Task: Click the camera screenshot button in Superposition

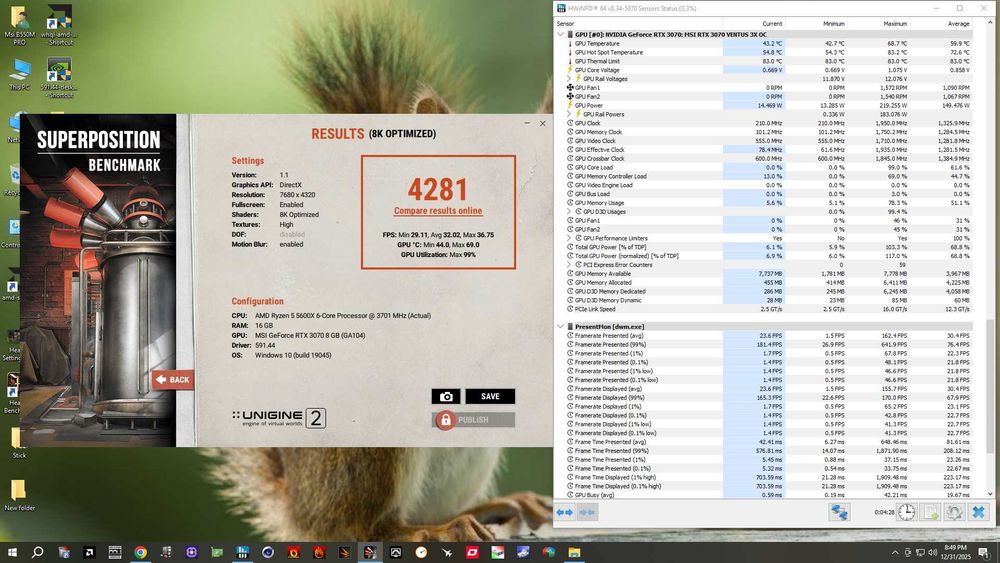Action: point(446,397)
